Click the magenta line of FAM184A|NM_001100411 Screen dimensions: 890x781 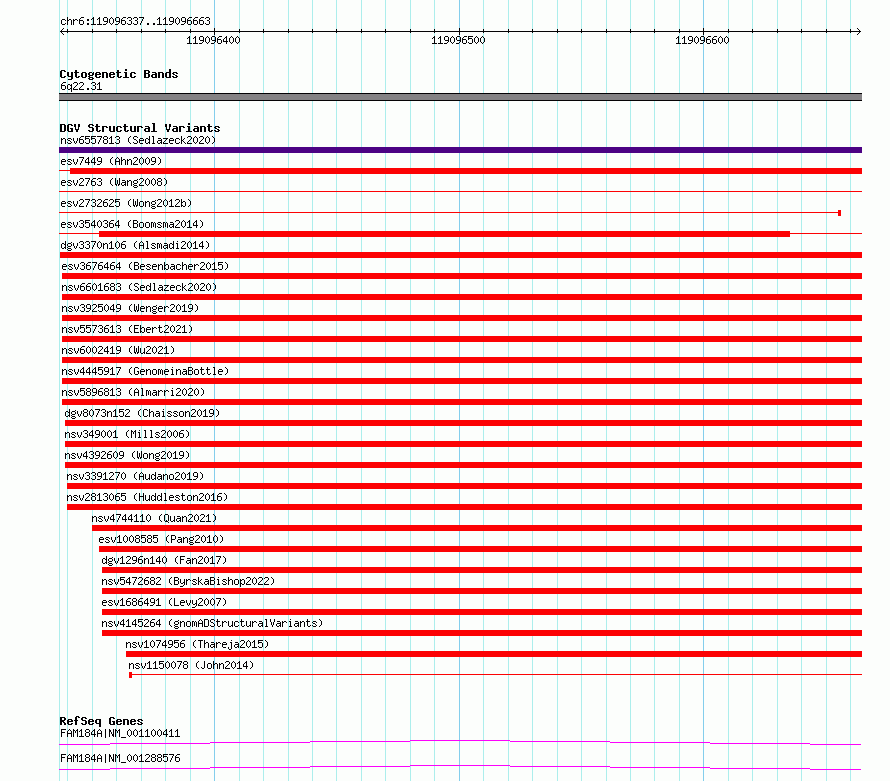[460, 742]
